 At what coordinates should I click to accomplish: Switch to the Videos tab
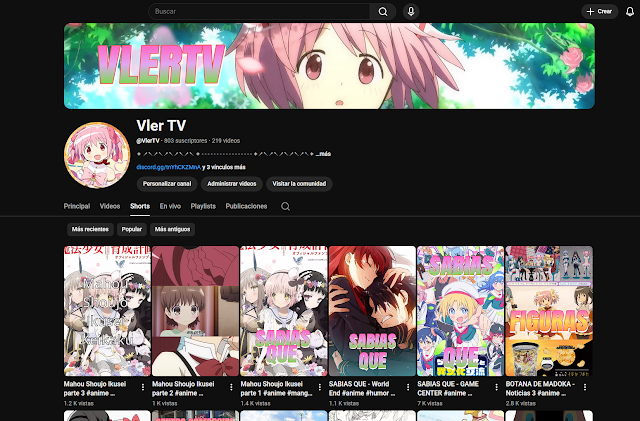click(110, 206)
